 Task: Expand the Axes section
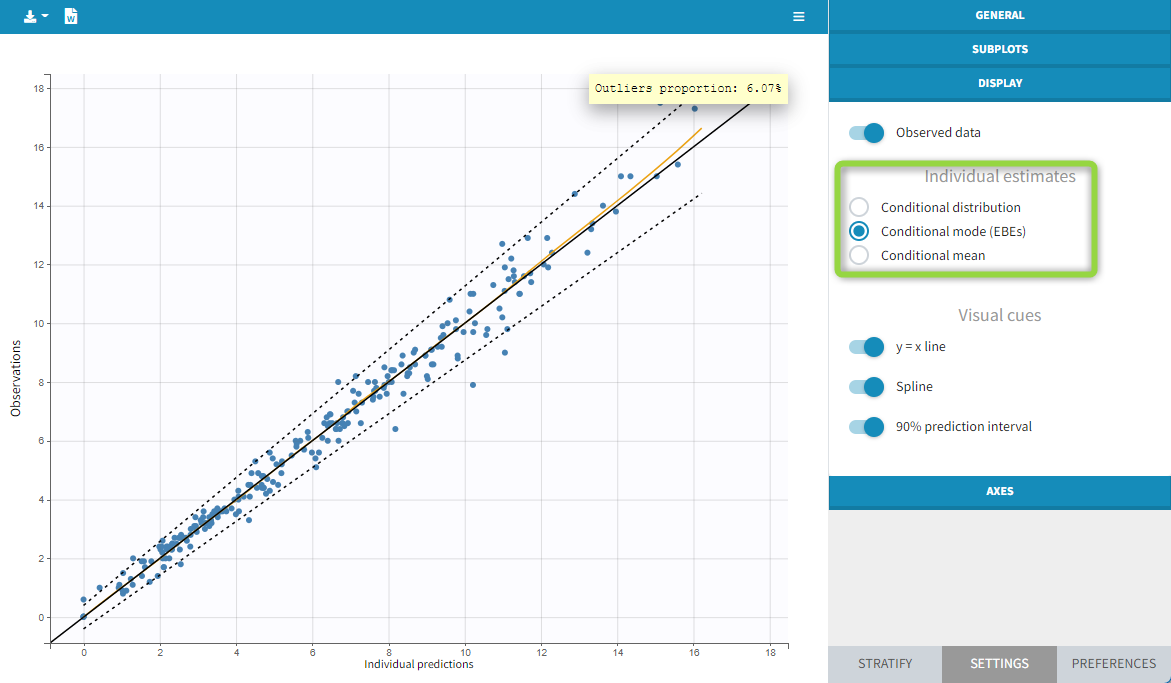pyautogui.click(x=999, y=491)
